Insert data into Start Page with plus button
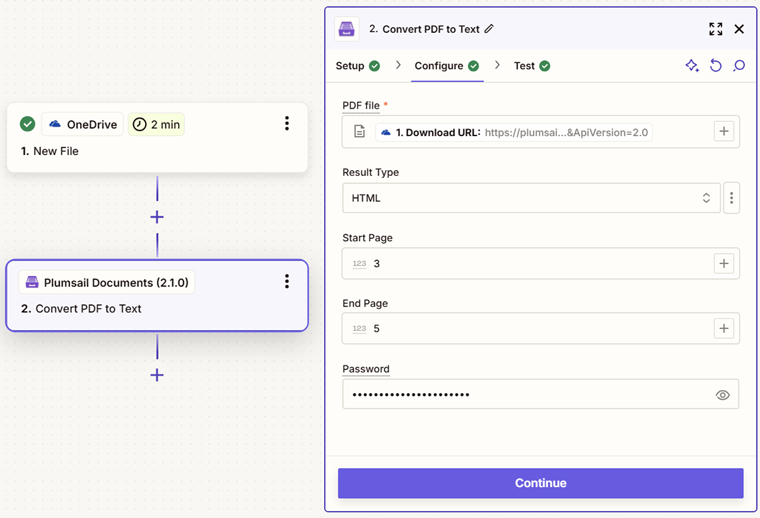Screen dimensions: 760x518 pos(724,263)
